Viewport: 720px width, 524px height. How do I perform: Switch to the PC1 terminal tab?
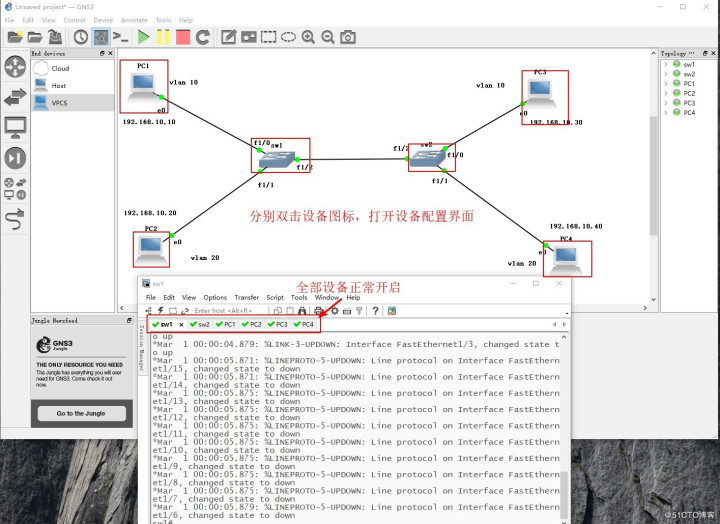226,324
